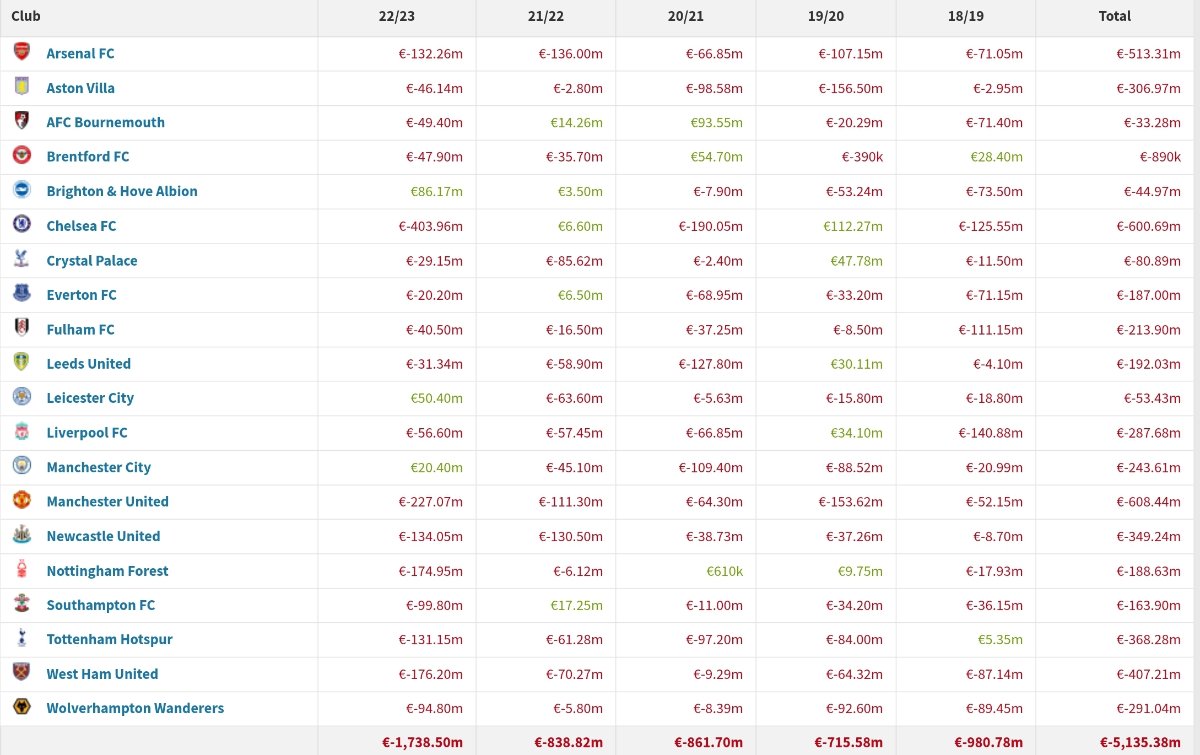This screenshot has height=755, width=1200.
Task: Select Manchester United total €-608.44m
Action: 1149,501
